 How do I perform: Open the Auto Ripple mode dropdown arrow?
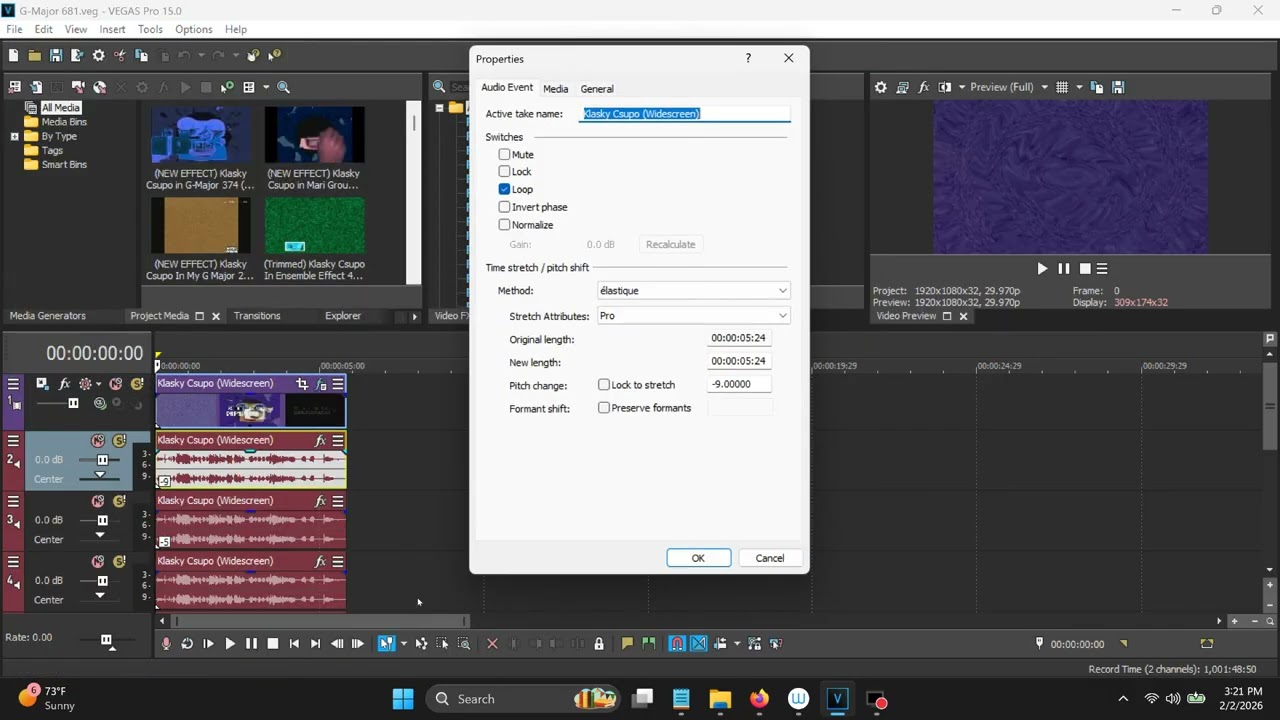(x=737, y=644)
